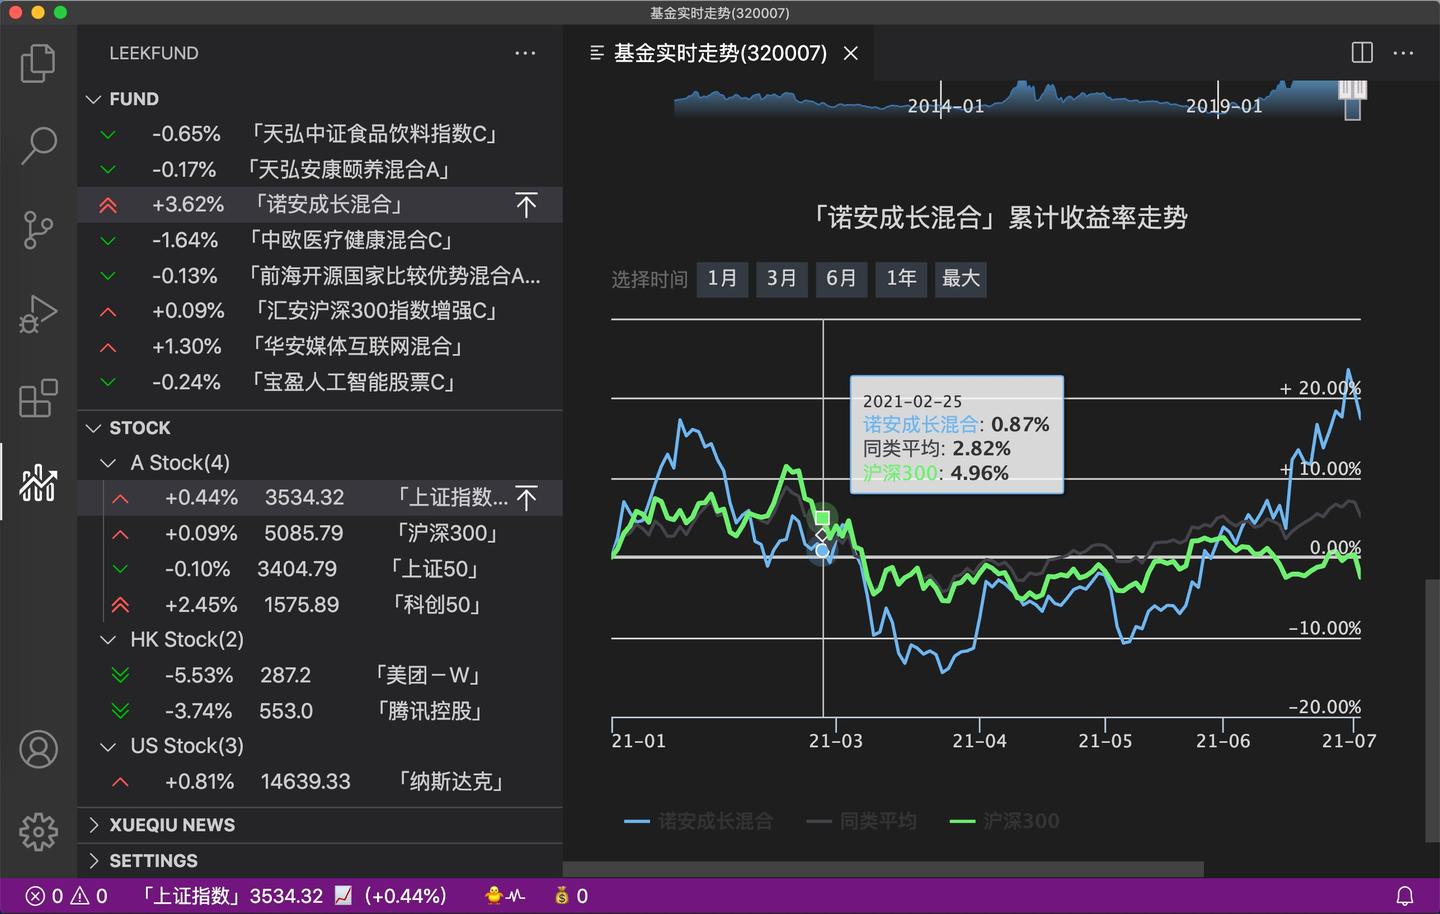The image size is (1440, 914).
Task: Select the 3月 time range button
Action: (x=781, y=279)
